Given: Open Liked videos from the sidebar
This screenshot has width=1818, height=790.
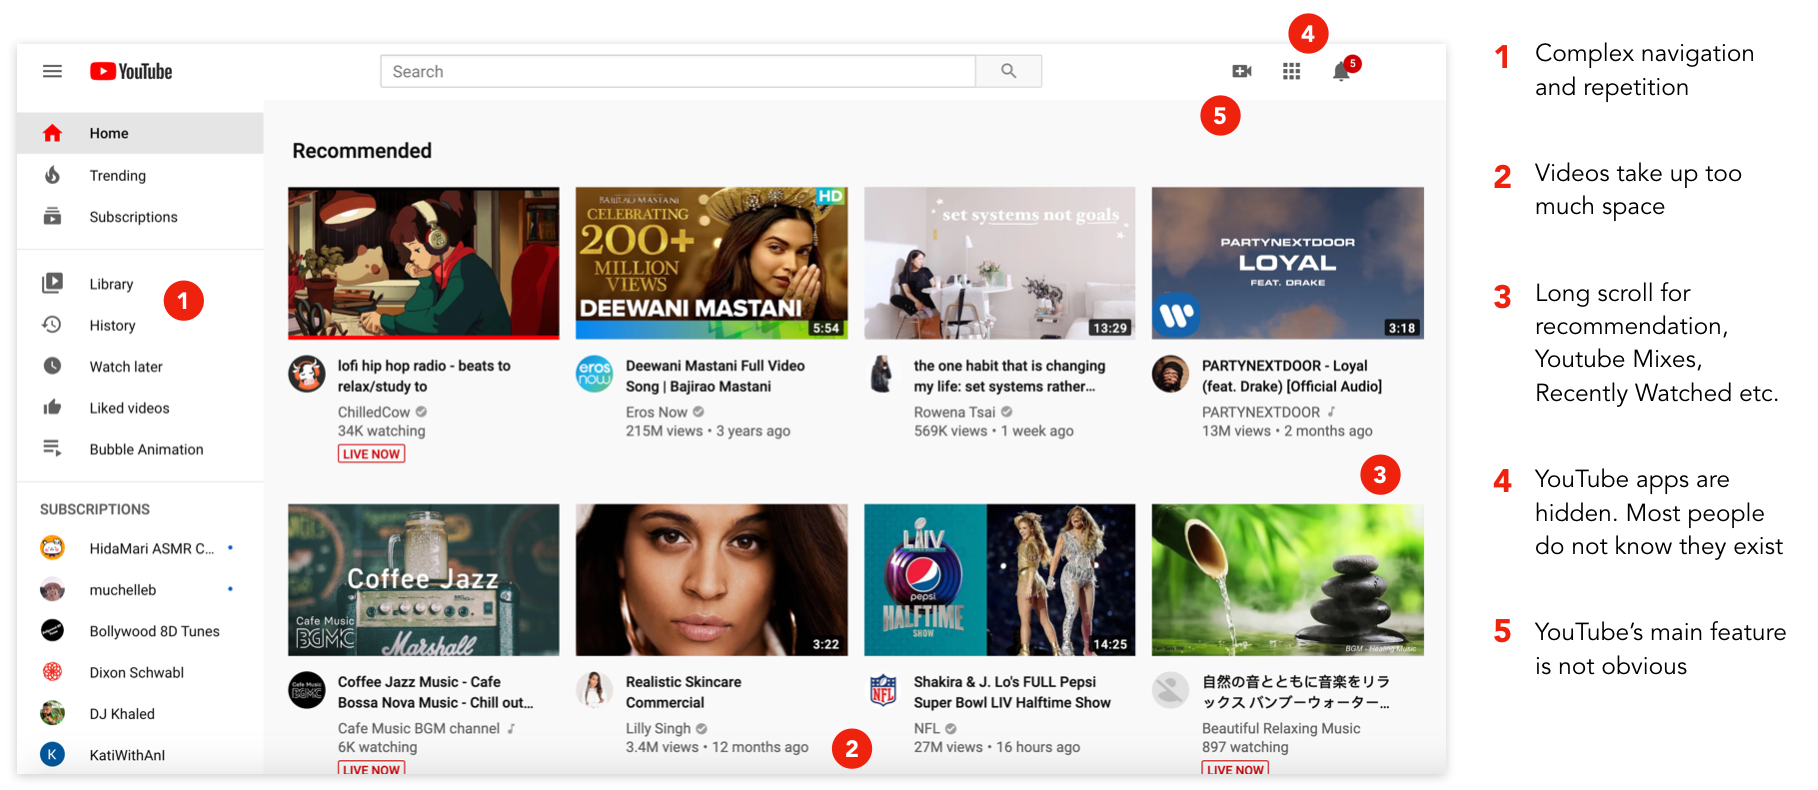Looking at the screenshot, I should tap(140, 407).
